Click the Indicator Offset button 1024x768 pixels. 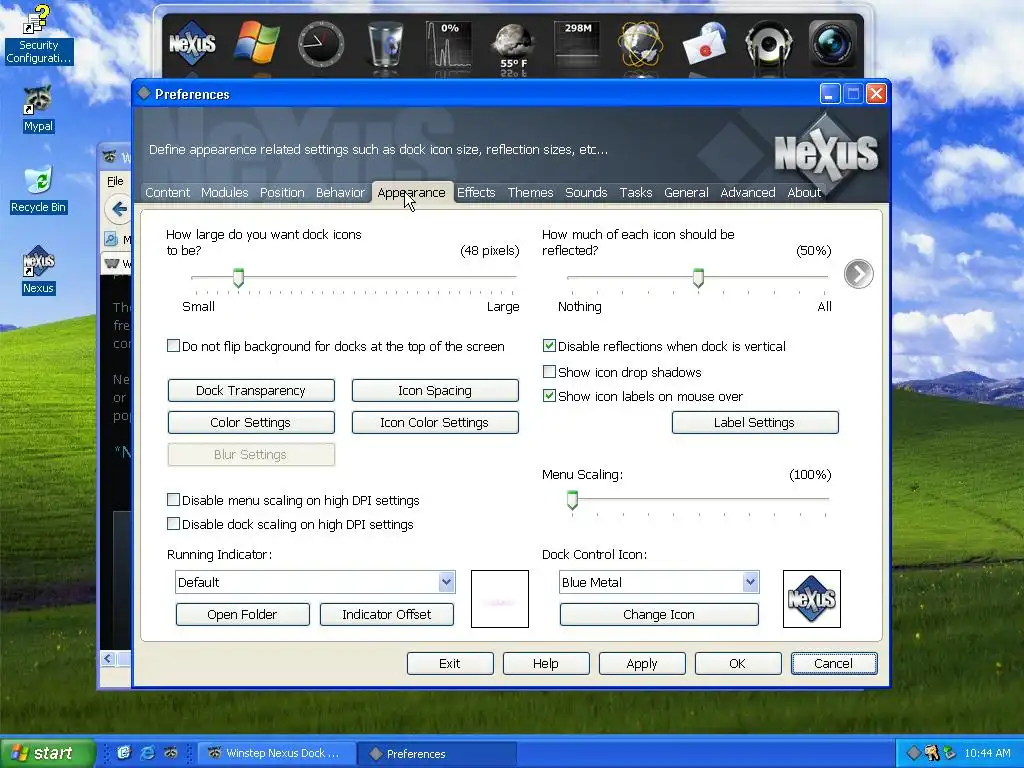point(387,615)
